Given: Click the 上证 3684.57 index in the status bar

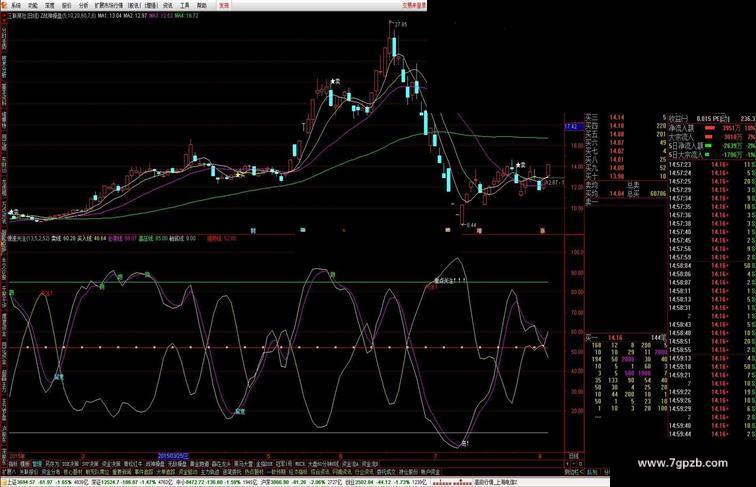Looking at the screenshot, I should (21, 482).
